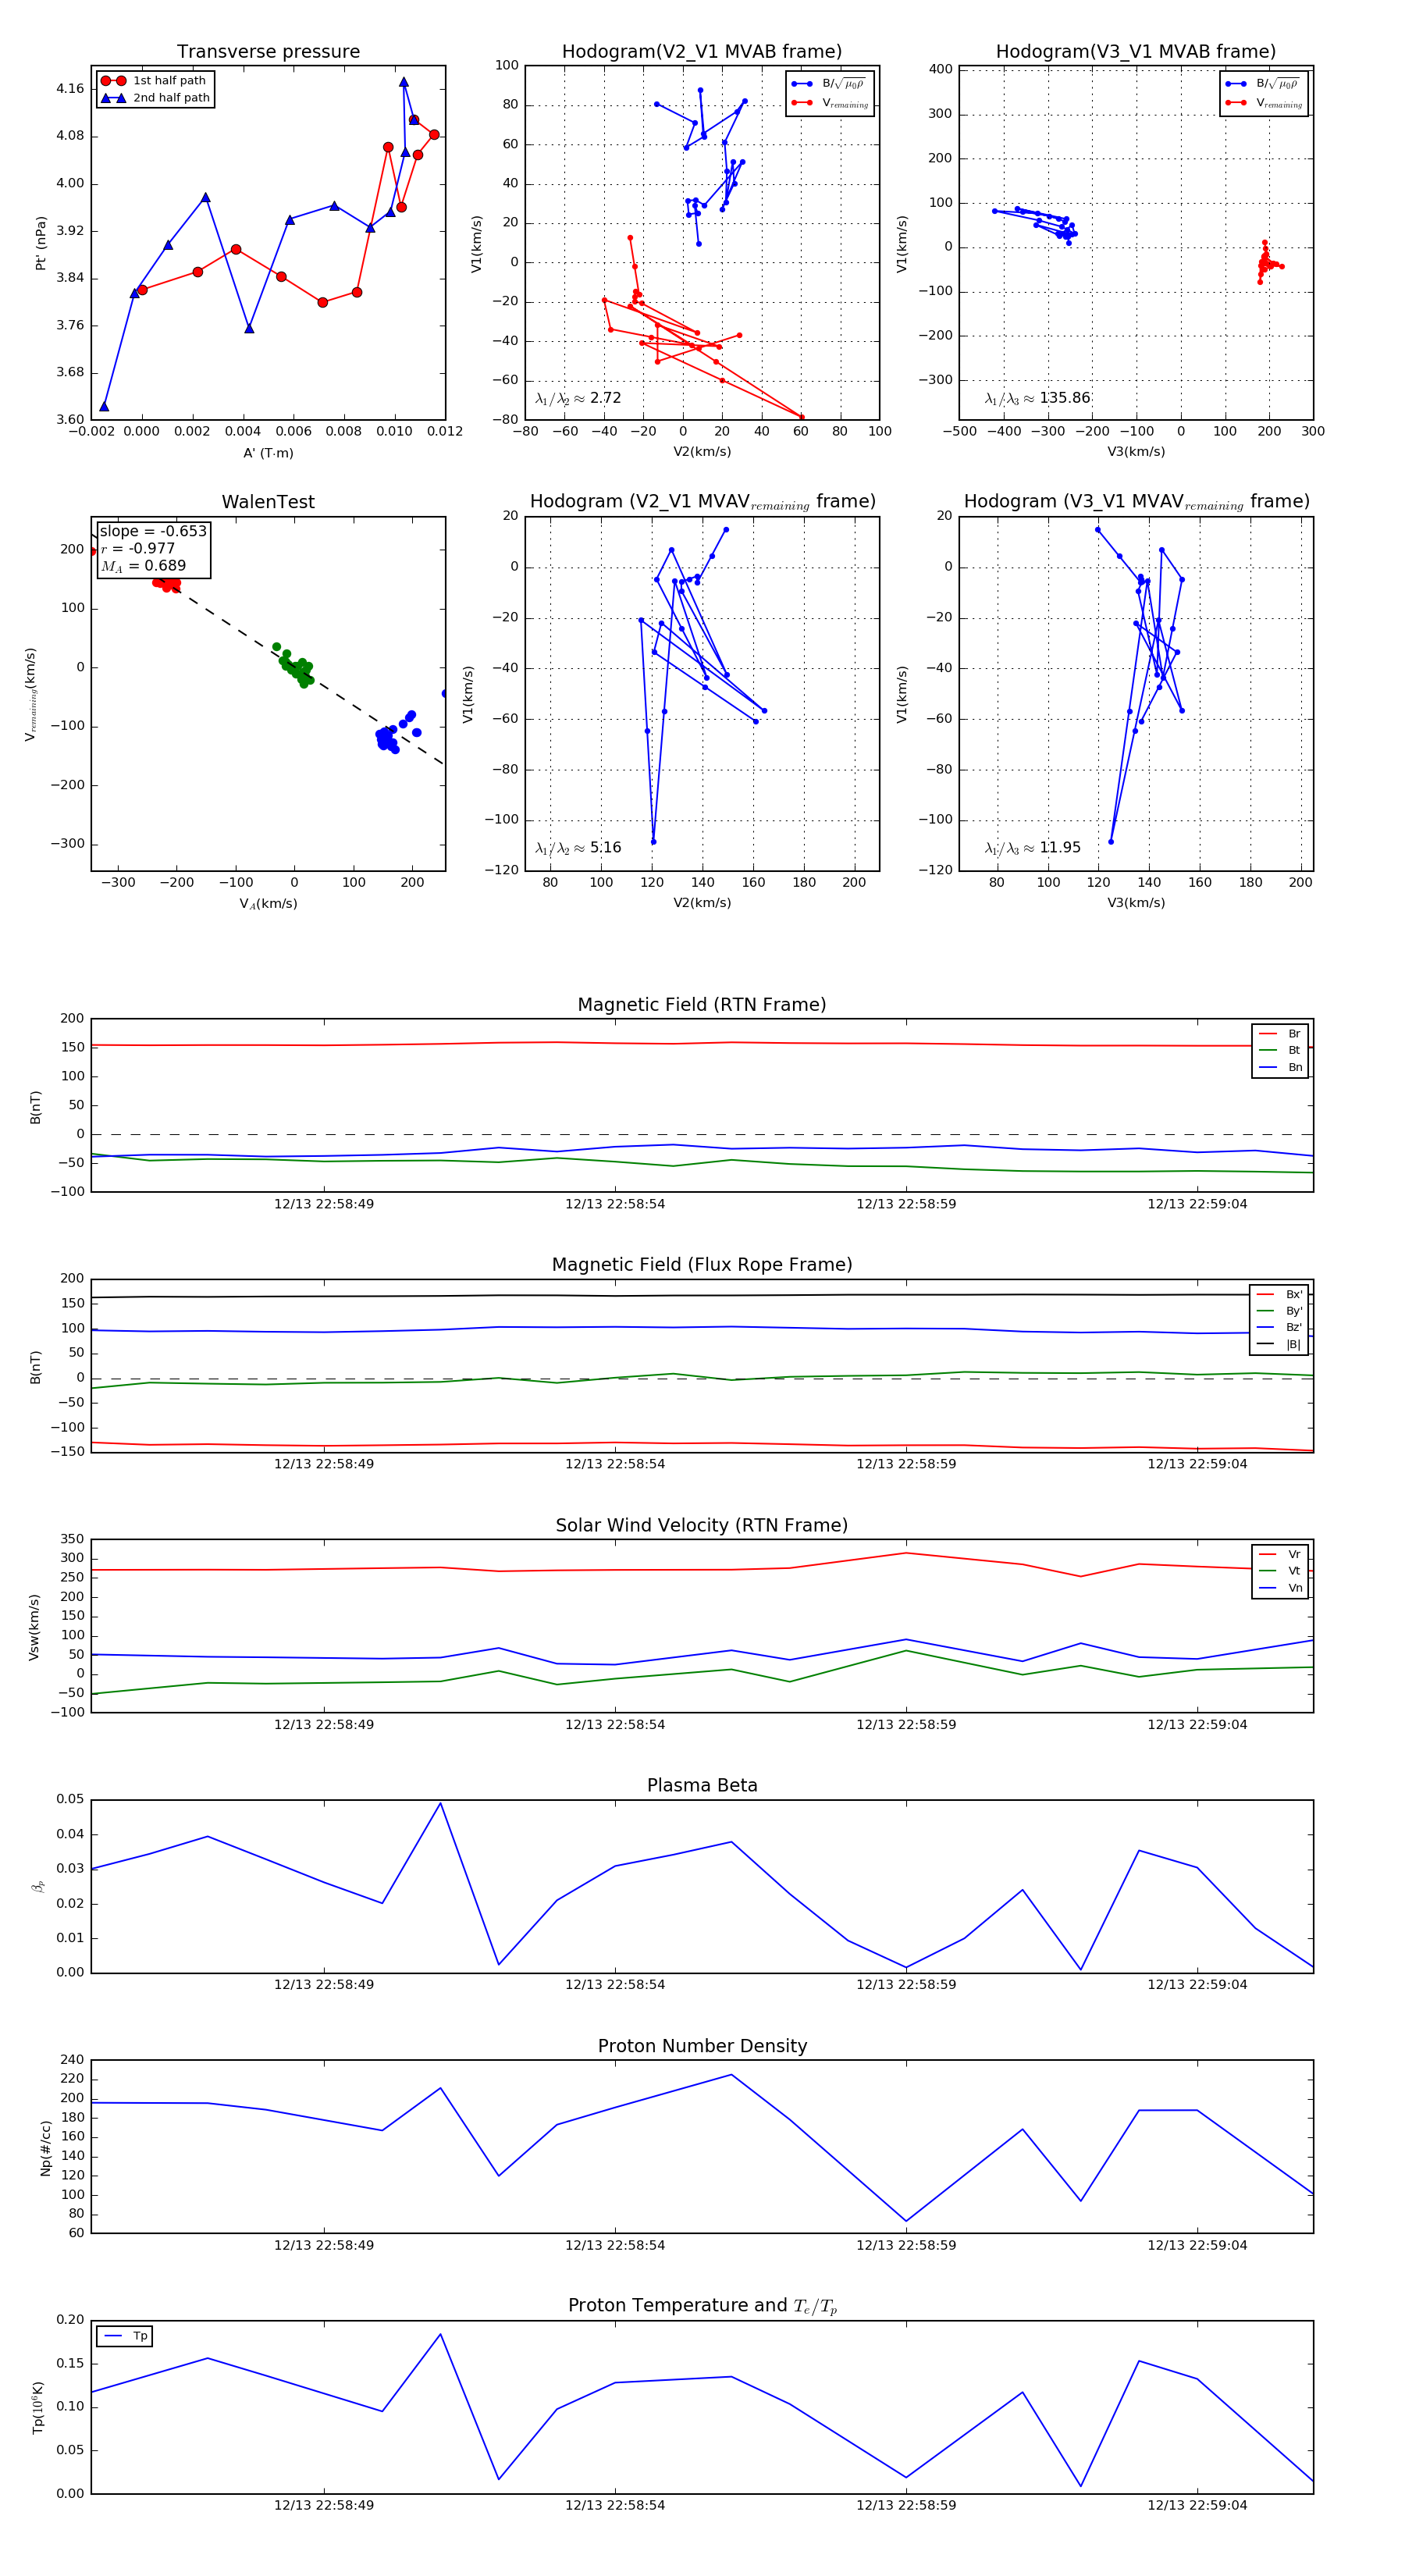
Task: Click the Bx' legend entry
Action: (x=1280, y=1294)
